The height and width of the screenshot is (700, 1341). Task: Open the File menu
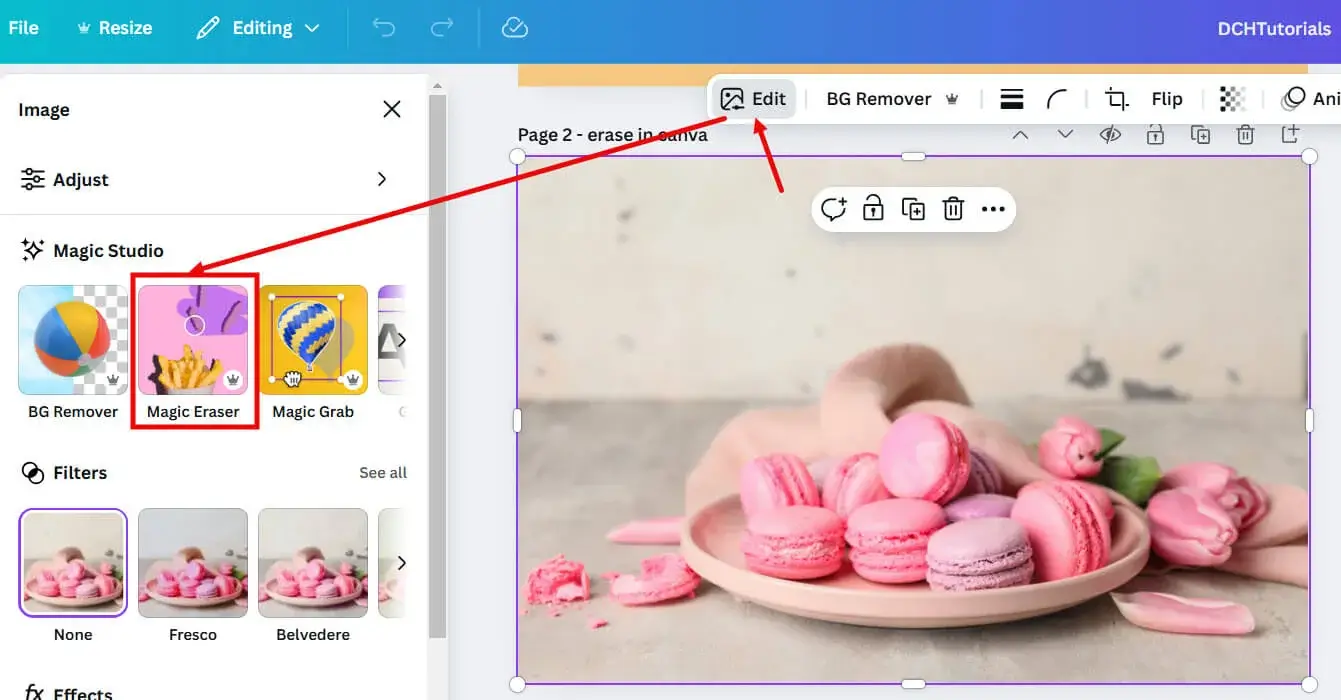pyautogui.click(x=22, y=27)
